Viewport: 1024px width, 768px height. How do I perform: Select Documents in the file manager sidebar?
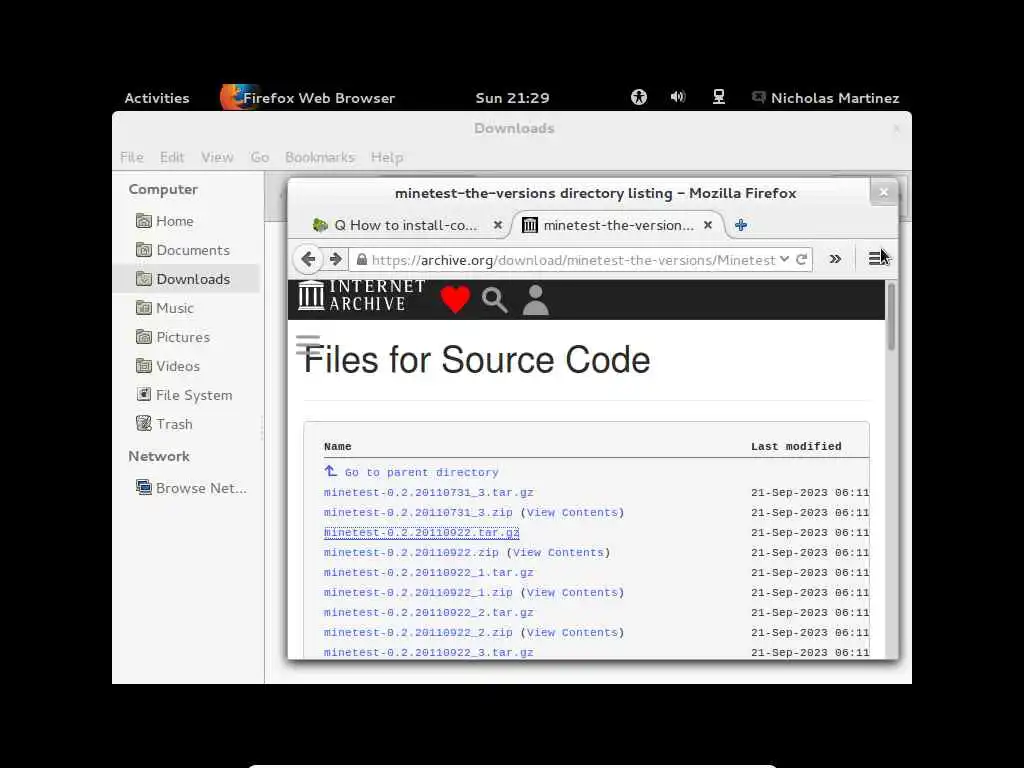coord(187,250)
